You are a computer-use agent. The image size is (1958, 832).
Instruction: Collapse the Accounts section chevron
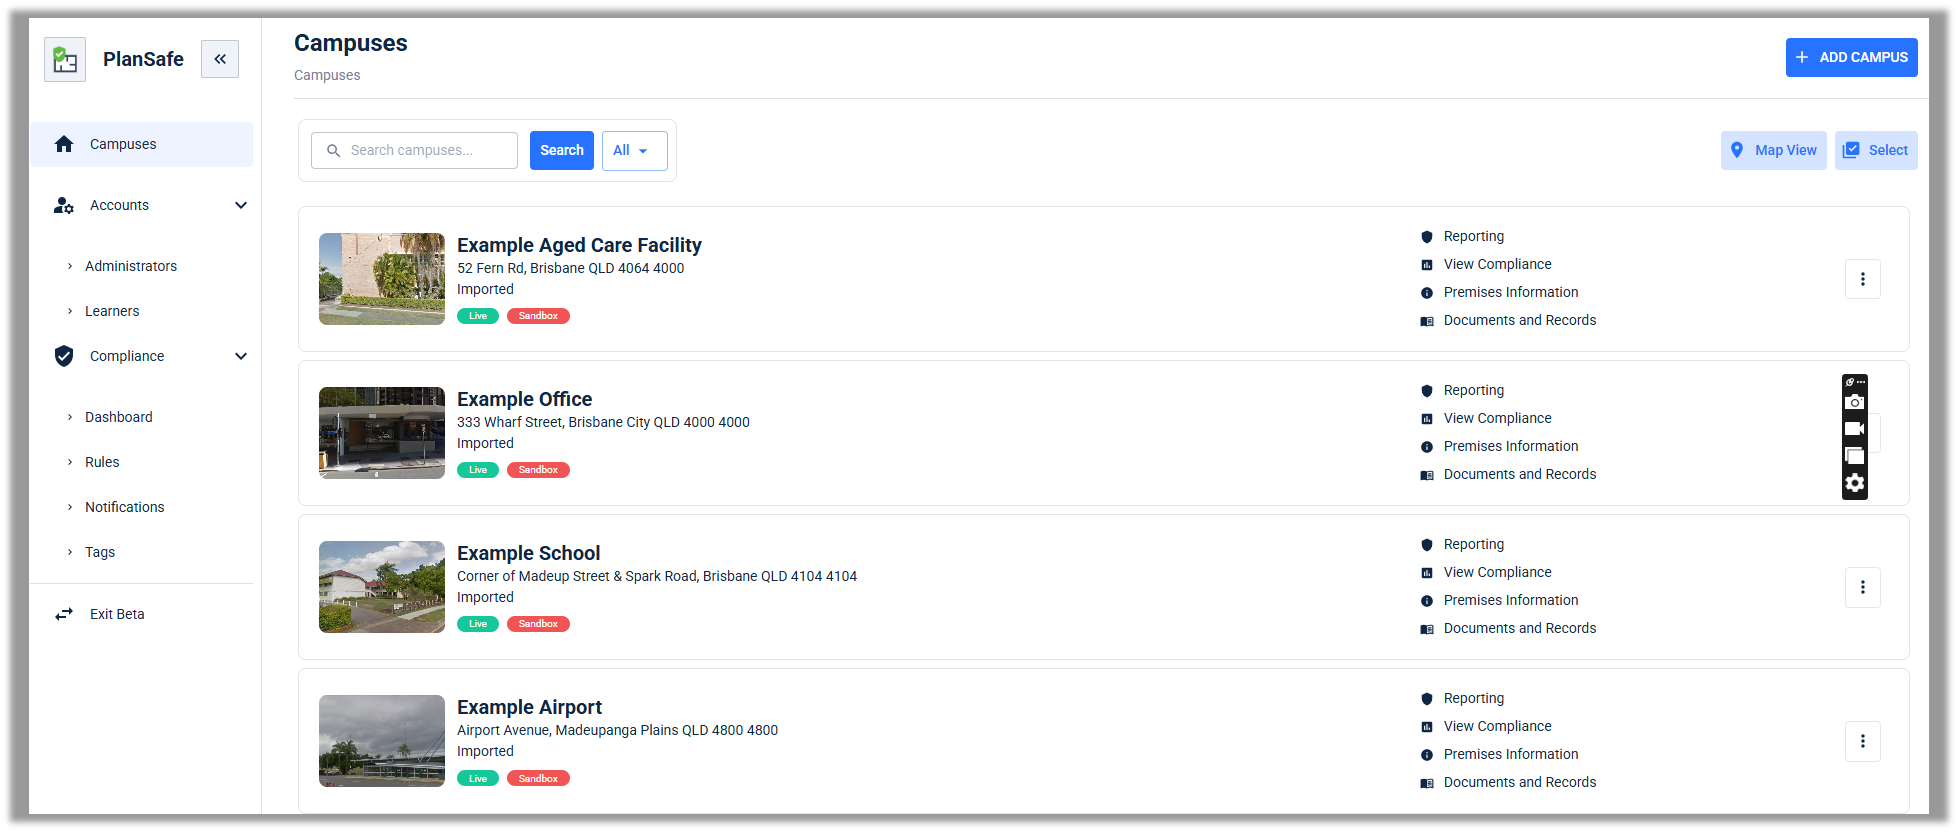241,205
